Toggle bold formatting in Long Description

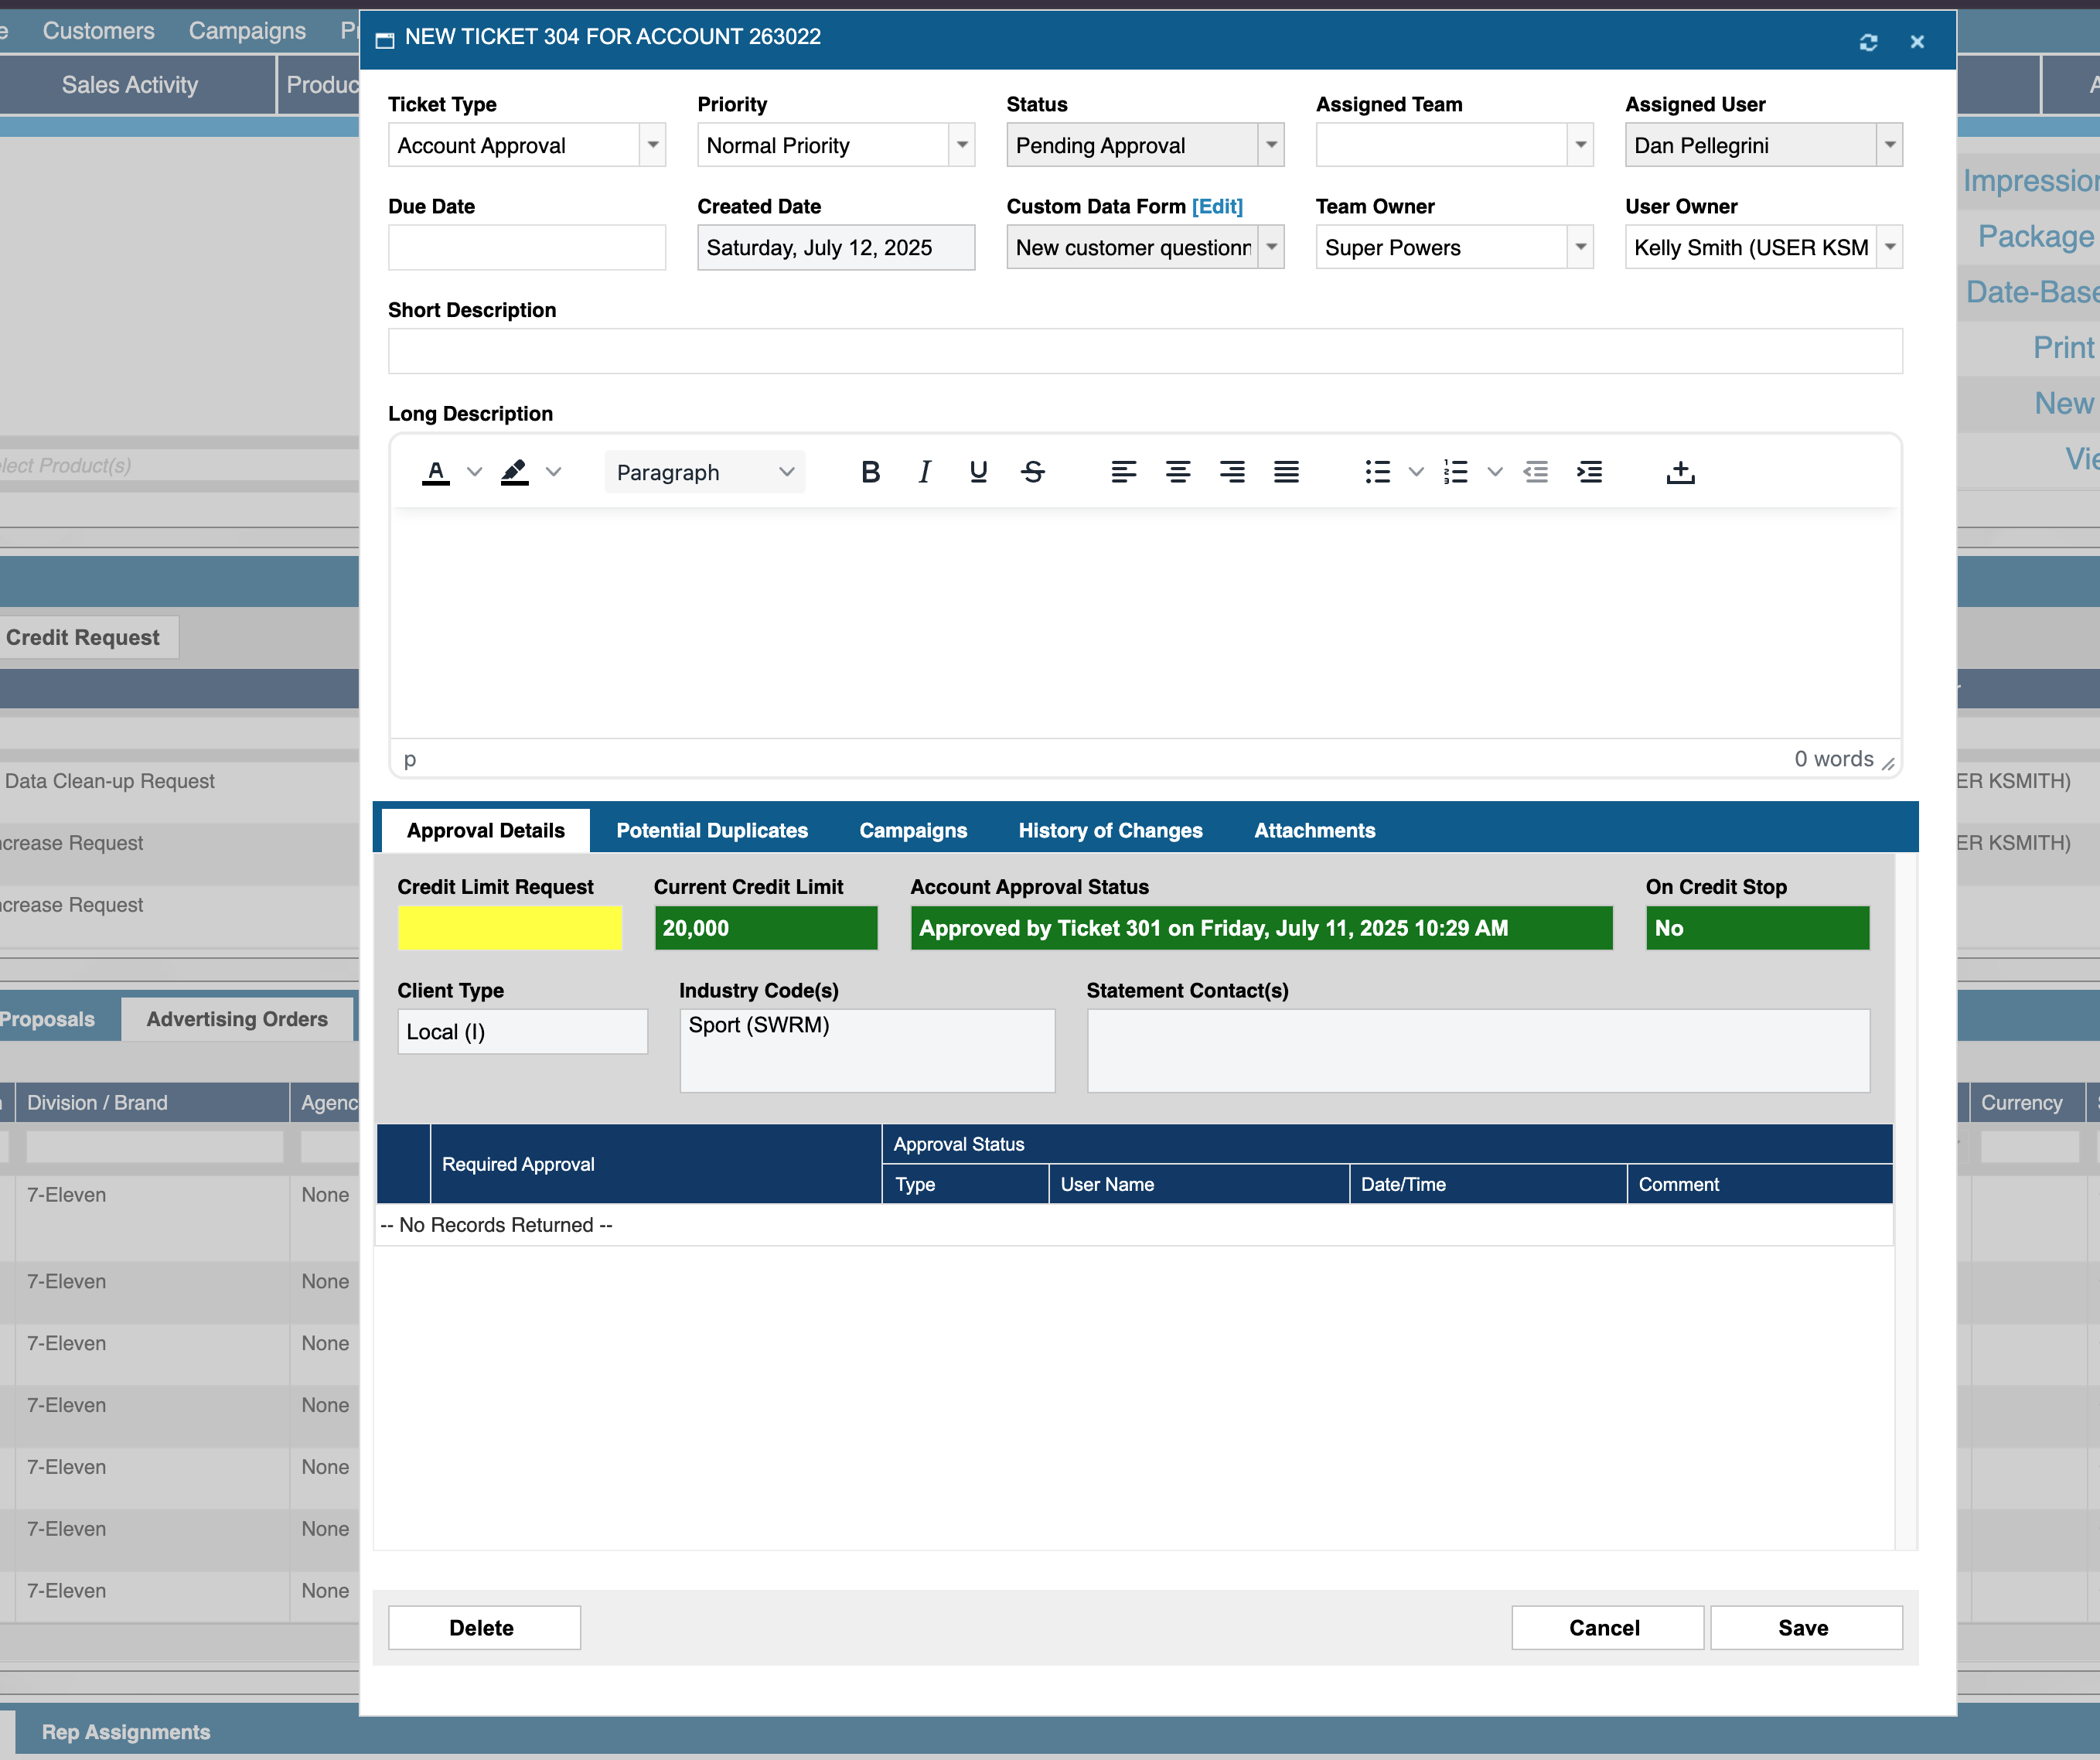point(870,472)
